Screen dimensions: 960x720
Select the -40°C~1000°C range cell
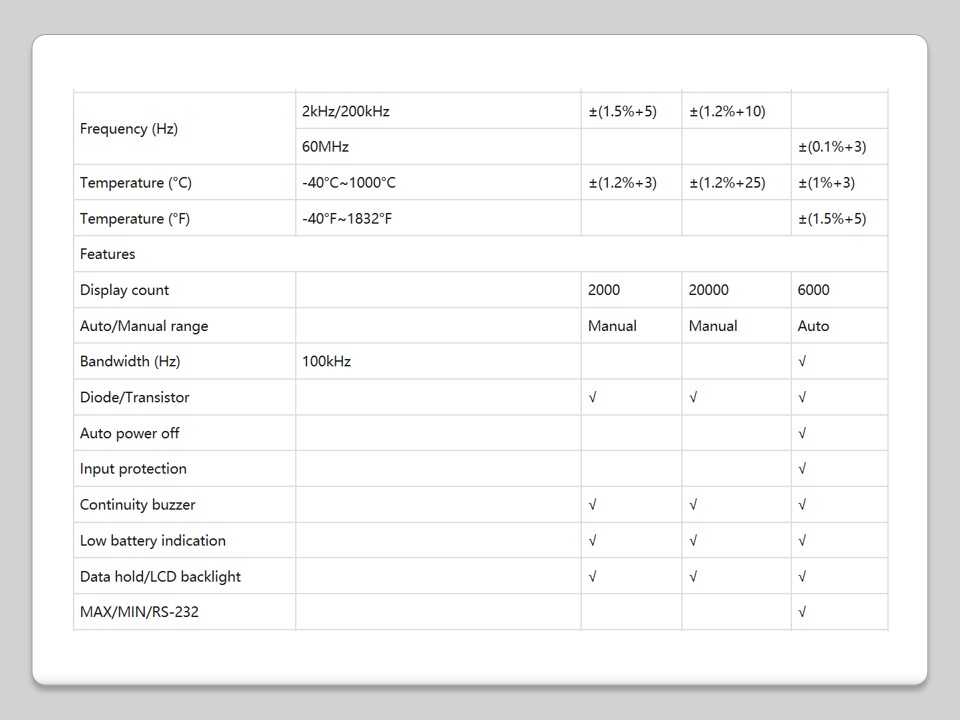pyautogui.click(x=349, y=183)
